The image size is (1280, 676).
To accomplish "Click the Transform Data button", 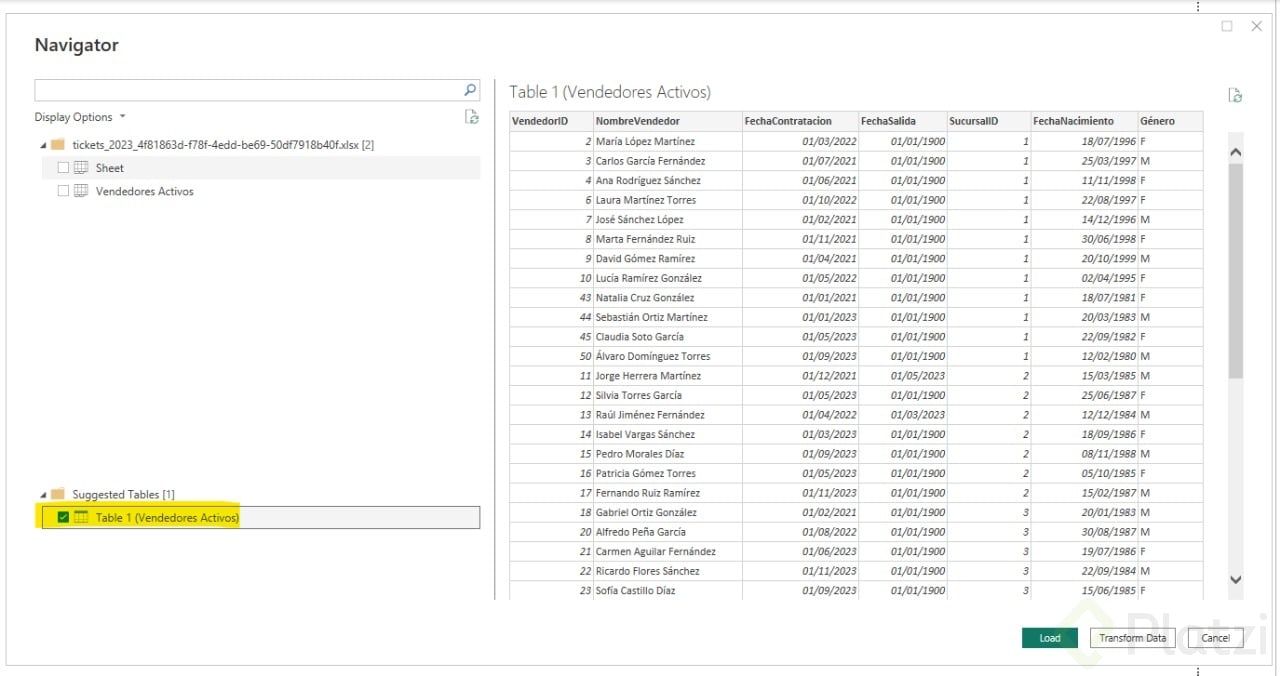I will [x=1132, y=638].
